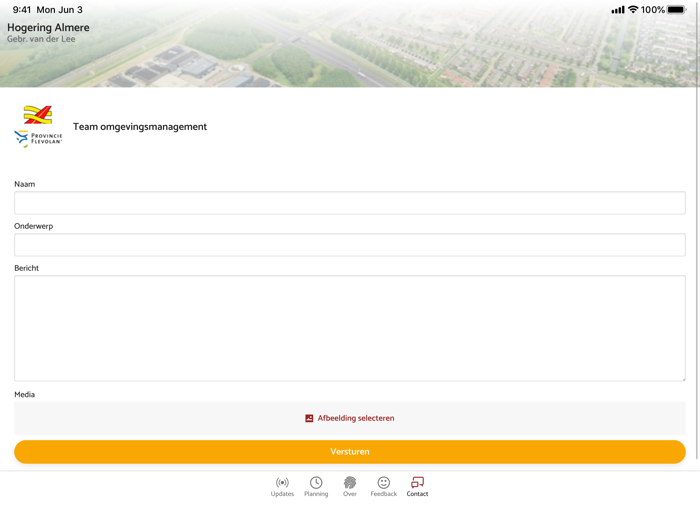Open the Updates tab

(x=282, y=487)
